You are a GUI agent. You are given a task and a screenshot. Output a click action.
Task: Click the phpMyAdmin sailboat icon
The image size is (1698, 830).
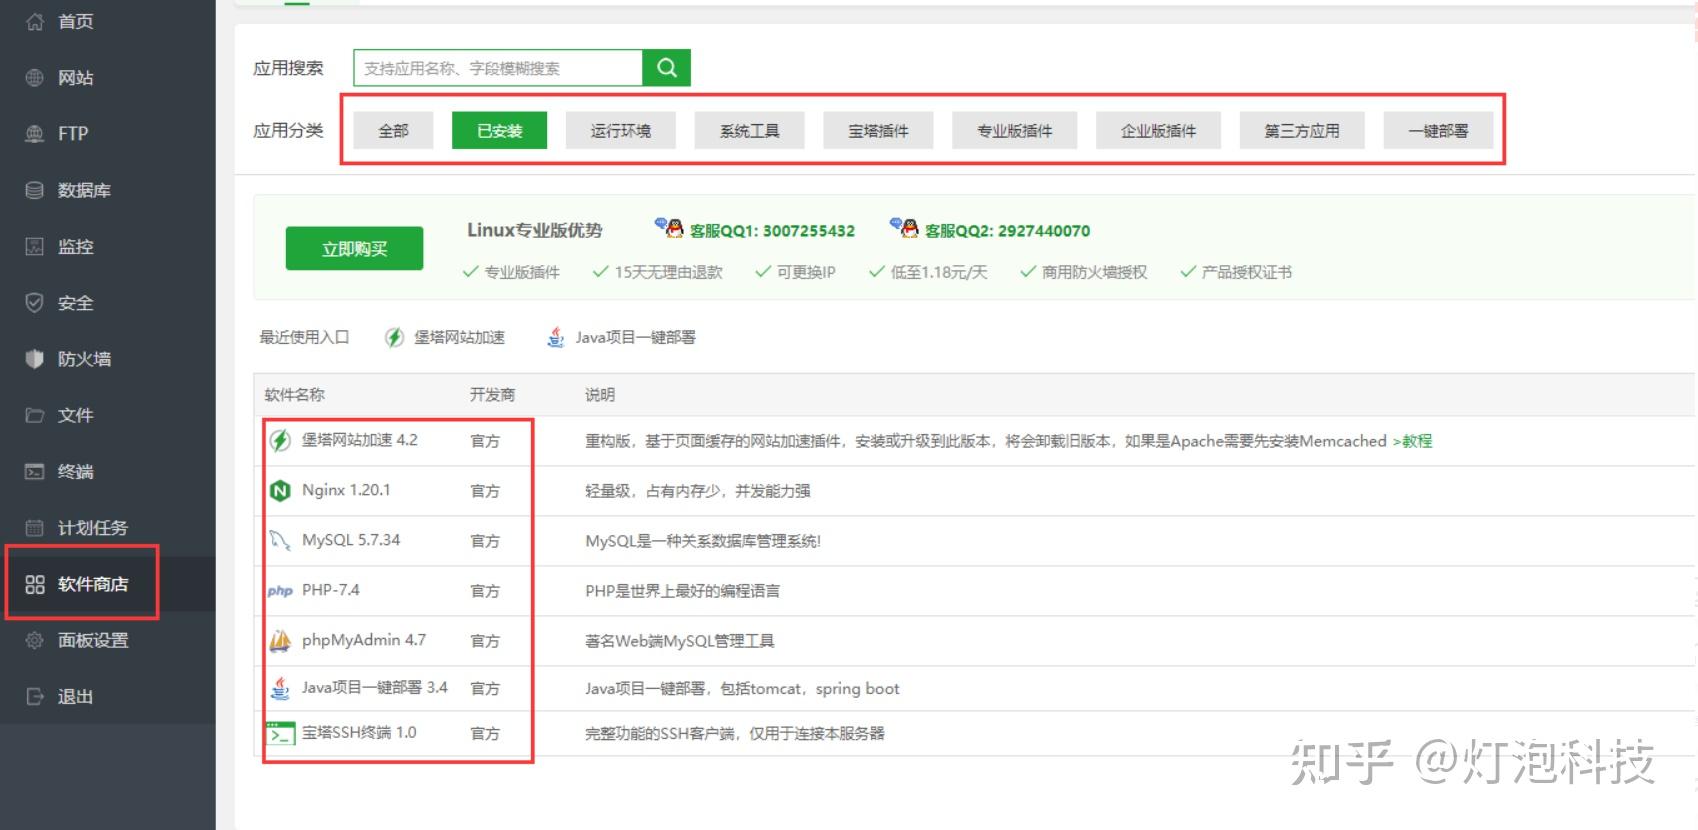click(281, 640)
